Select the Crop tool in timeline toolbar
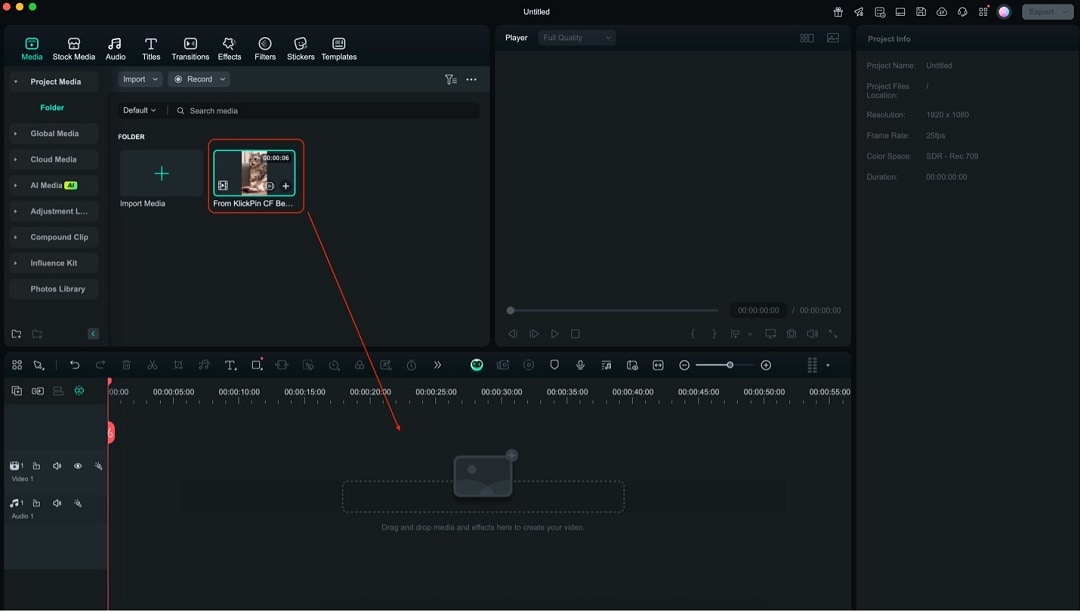Screen dimensions: 1080x613 pyautogui.click(x=178, y=366)
